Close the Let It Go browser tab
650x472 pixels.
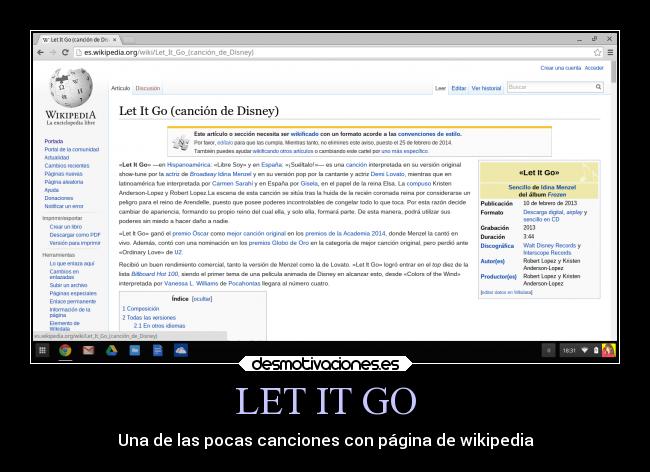coord(115,40)
